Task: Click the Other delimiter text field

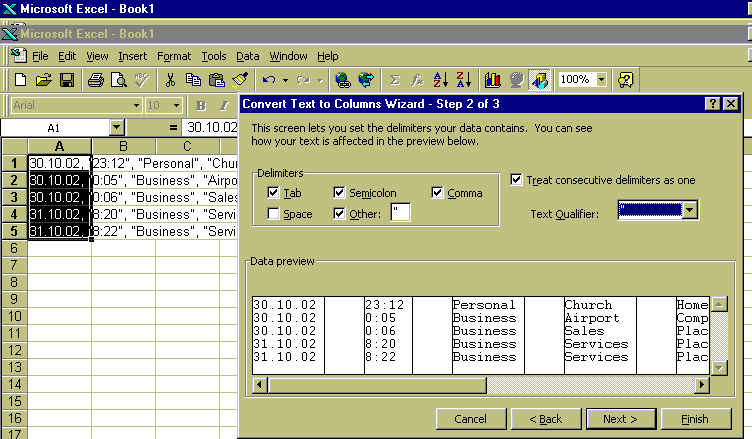Action: (x=400, y=212)
